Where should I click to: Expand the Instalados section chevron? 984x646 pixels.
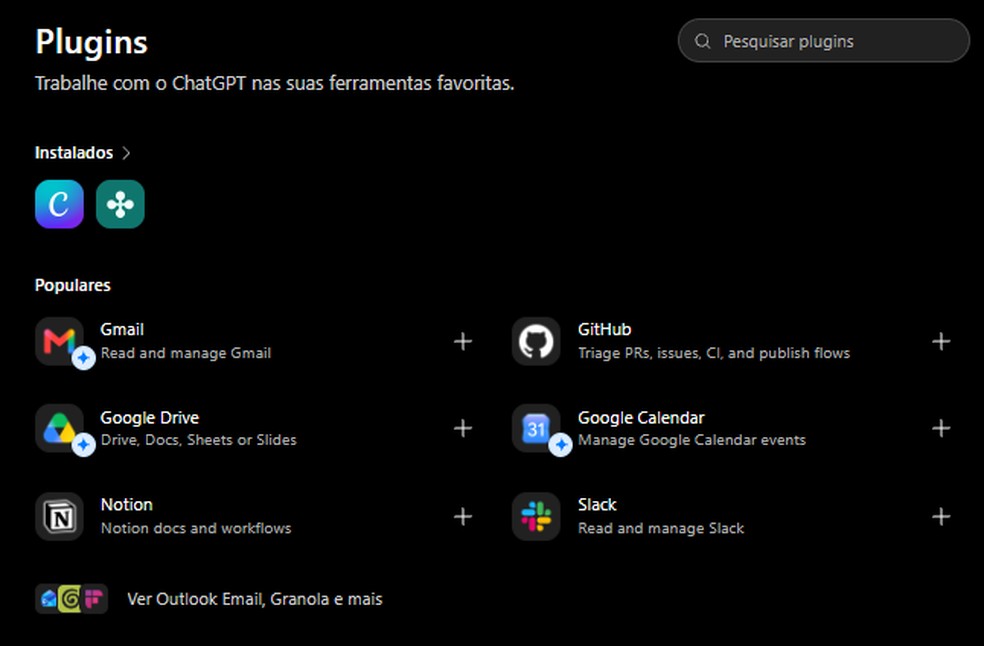click(126, 153)
